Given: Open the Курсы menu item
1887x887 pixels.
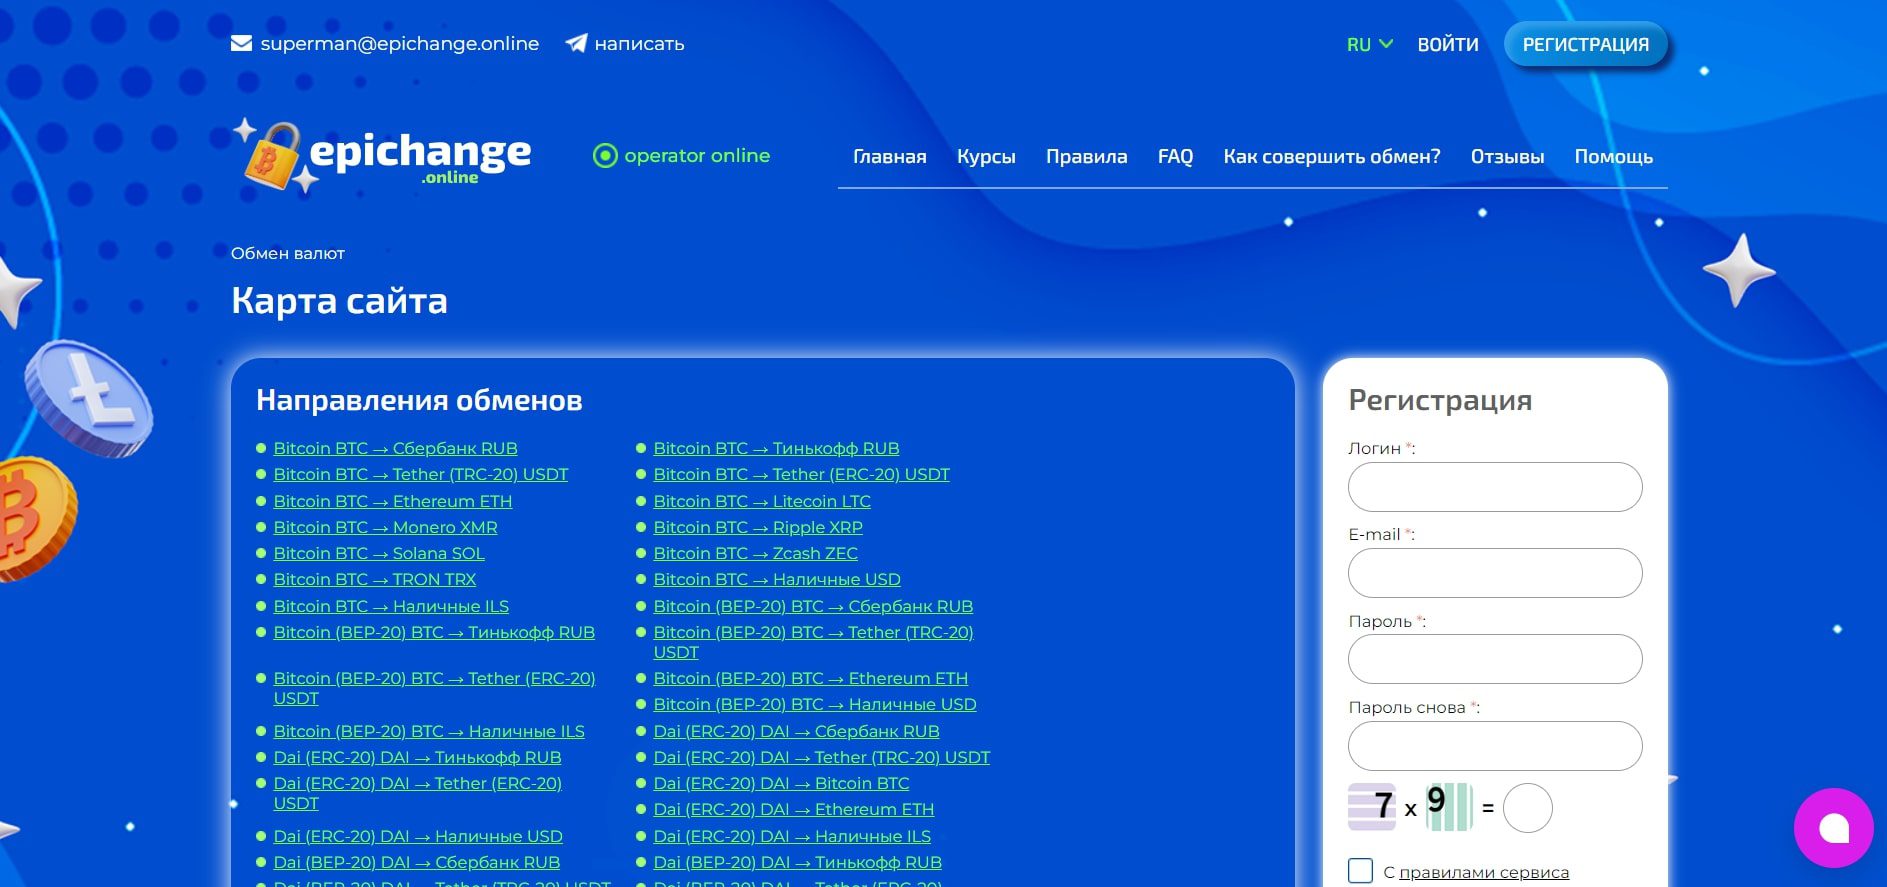Looking at the screenshot, I should (986, 156).
